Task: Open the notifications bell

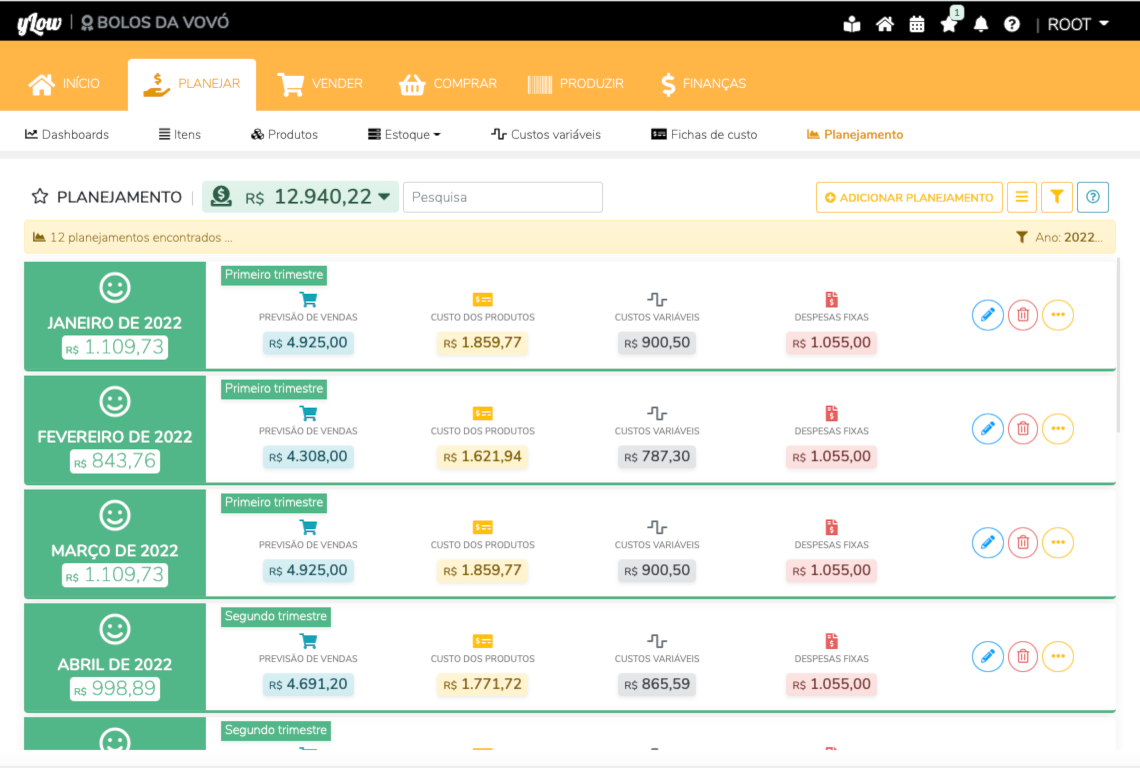Action: coord(980,24)
